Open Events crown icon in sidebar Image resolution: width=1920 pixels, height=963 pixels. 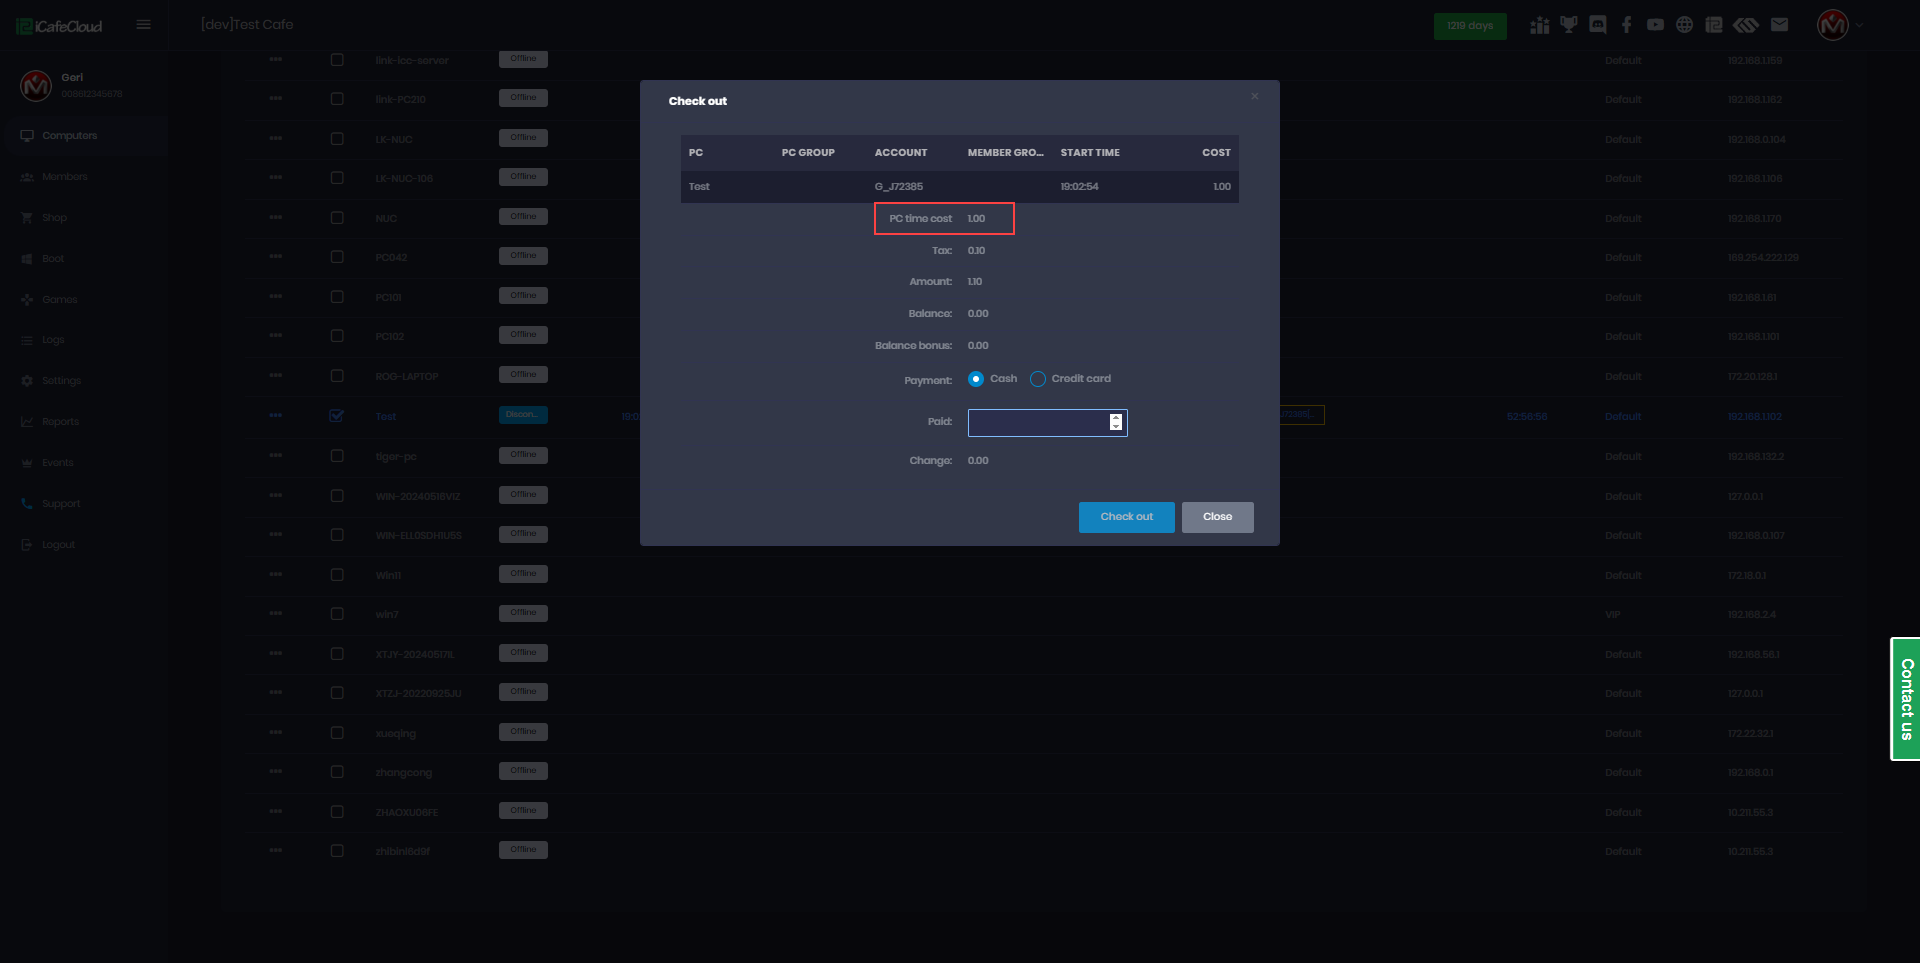[x=27, y=463]
